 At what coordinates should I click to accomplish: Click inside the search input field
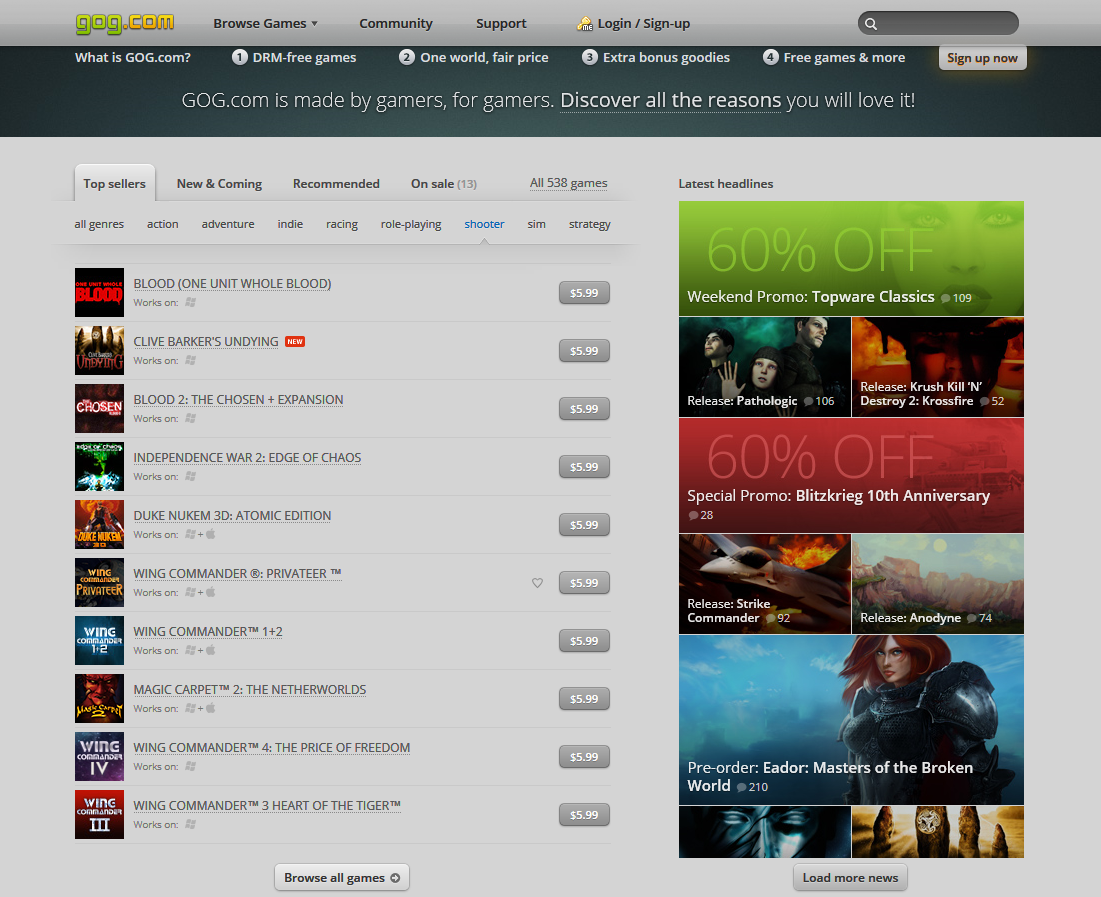[945, 24]
